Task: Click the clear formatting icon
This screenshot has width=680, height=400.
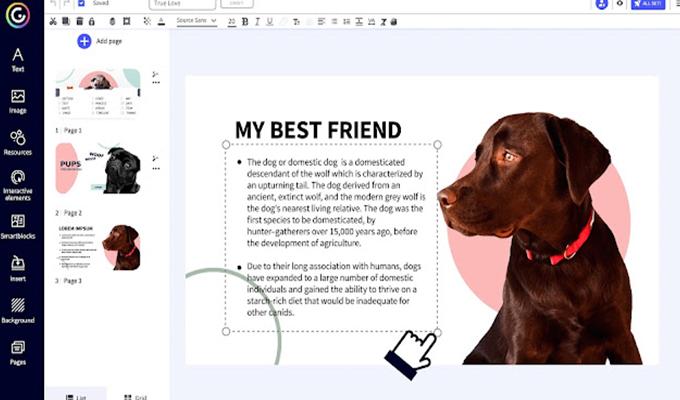Action: [x=384, y=22]
